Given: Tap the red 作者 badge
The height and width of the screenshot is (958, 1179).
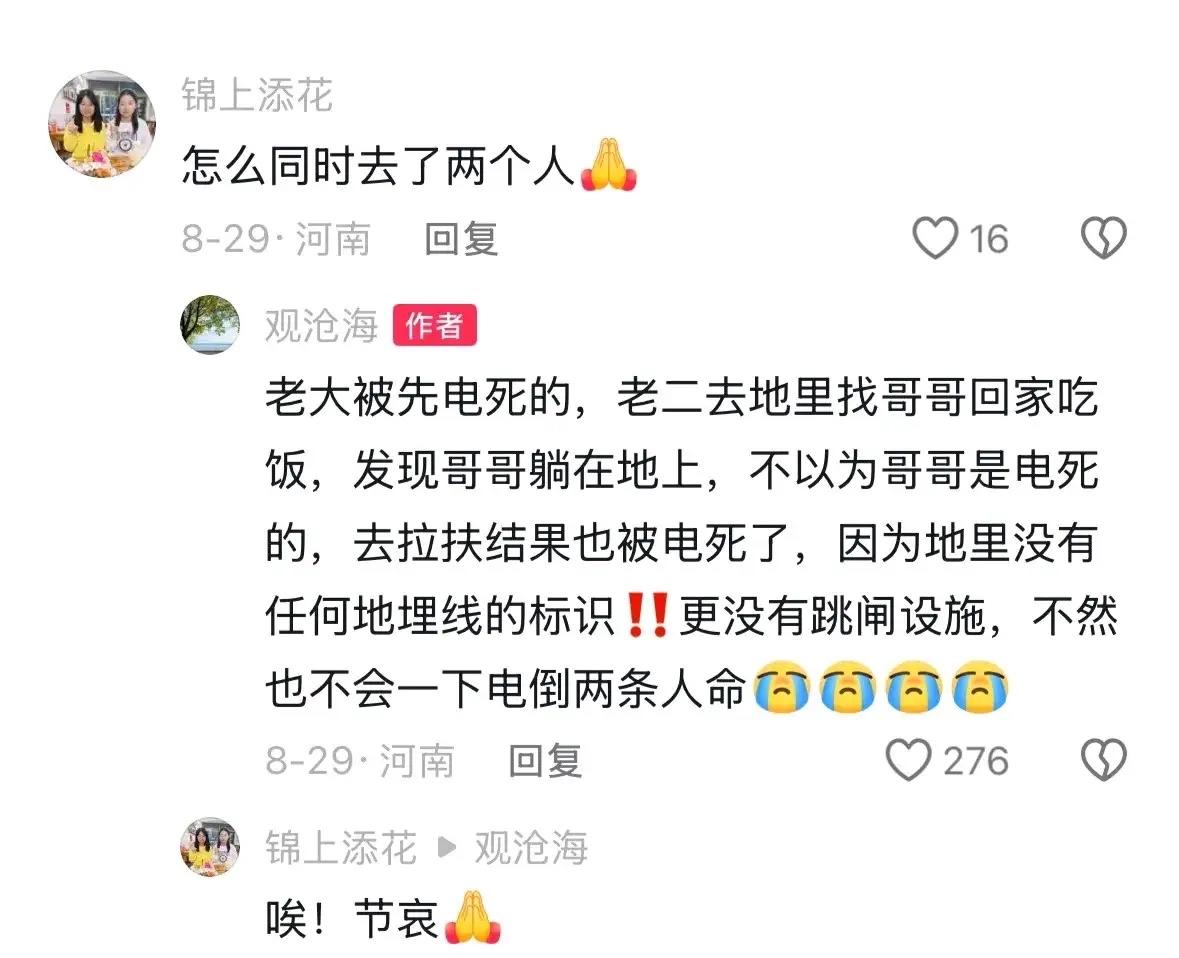Looking at the screenshot, I should [x=435, y=325].
